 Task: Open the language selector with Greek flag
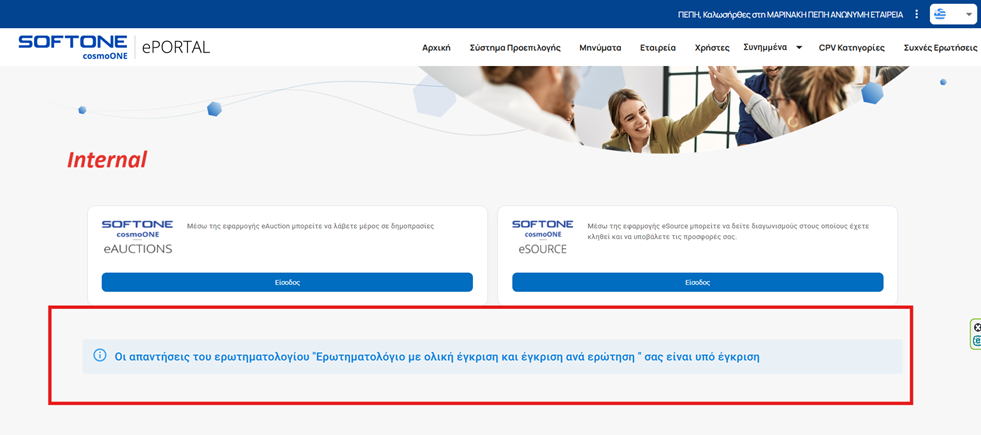click(x=953, y=14)
